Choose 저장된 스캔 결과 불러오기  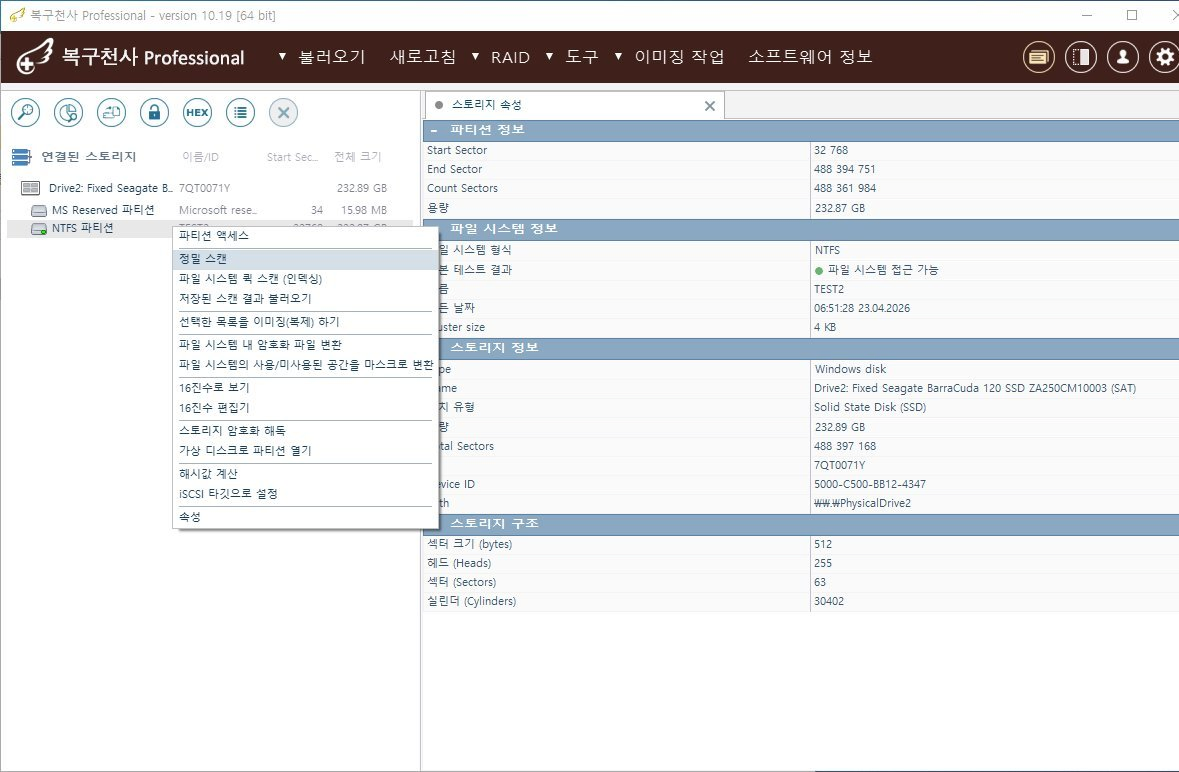[x=305, y=298]
